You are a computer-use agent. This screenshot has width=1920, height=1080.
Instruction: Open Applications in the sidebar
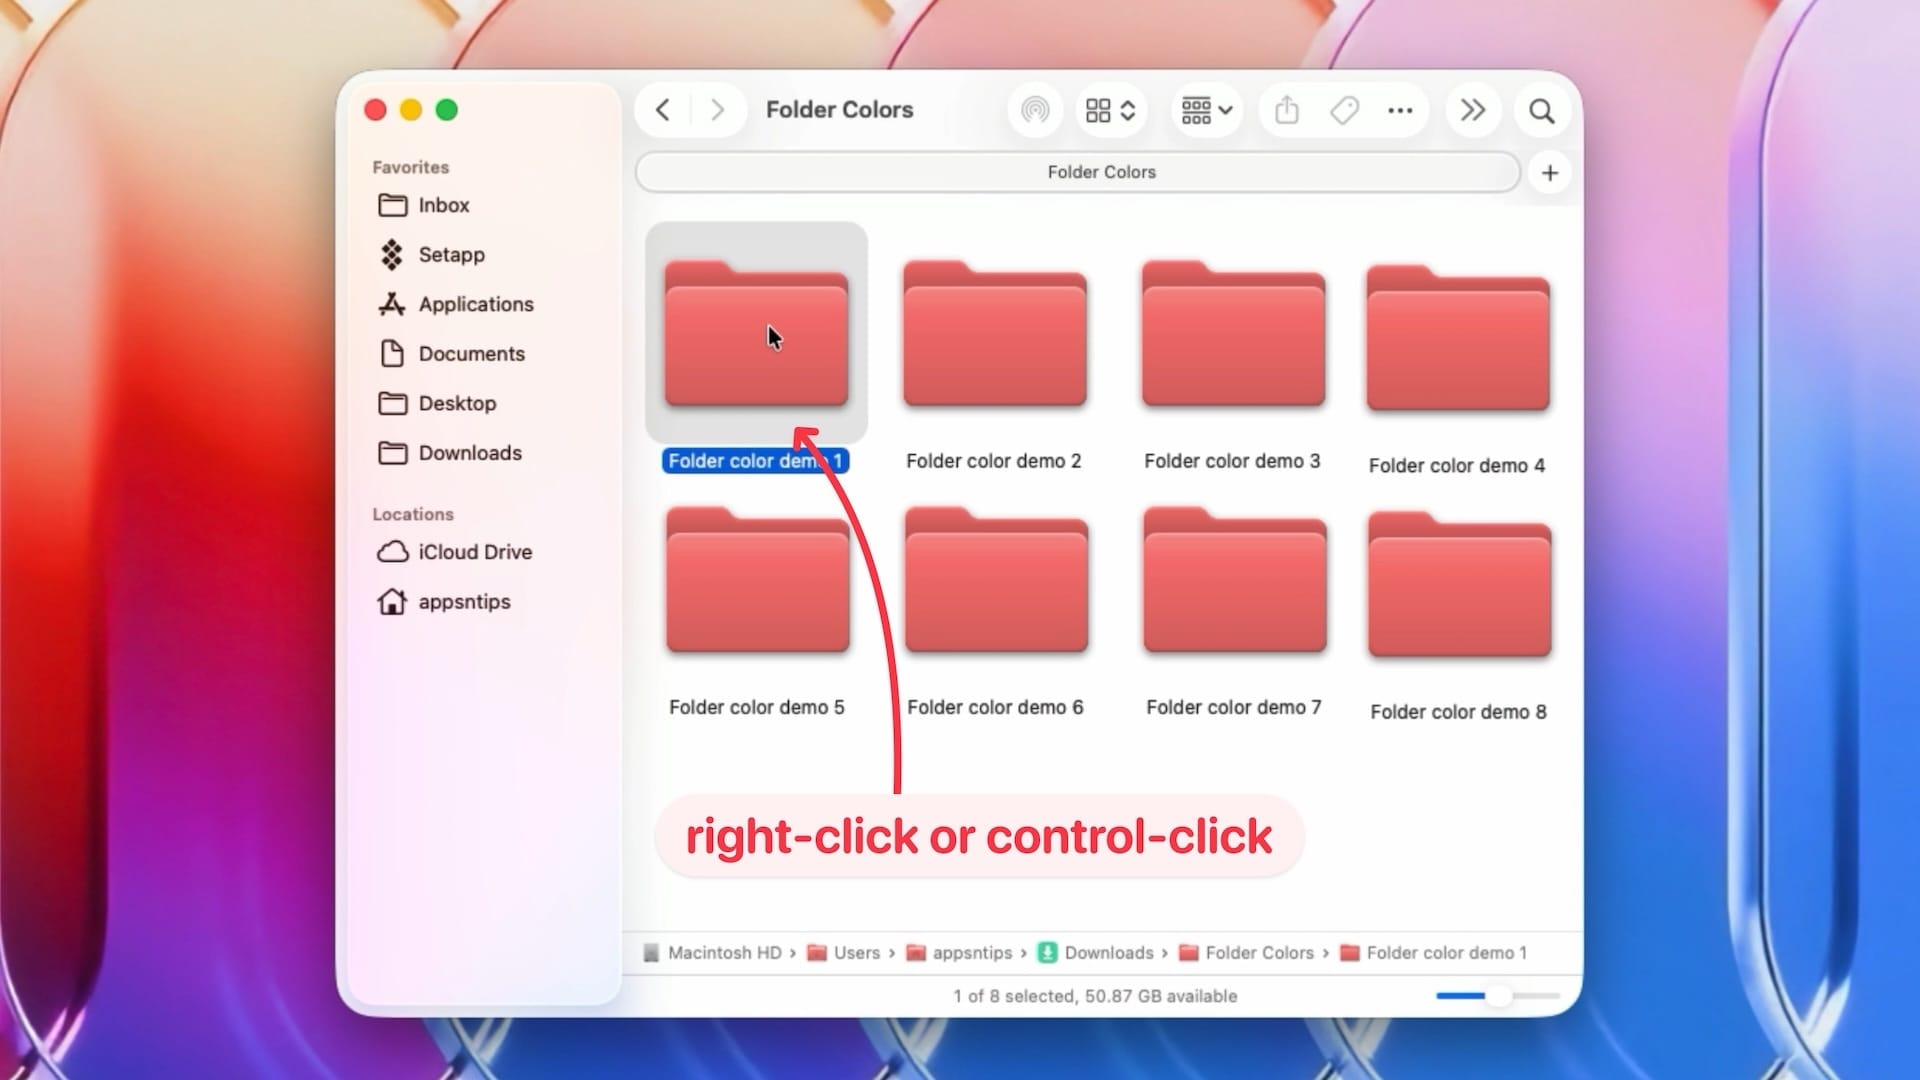tap(455, 304)
